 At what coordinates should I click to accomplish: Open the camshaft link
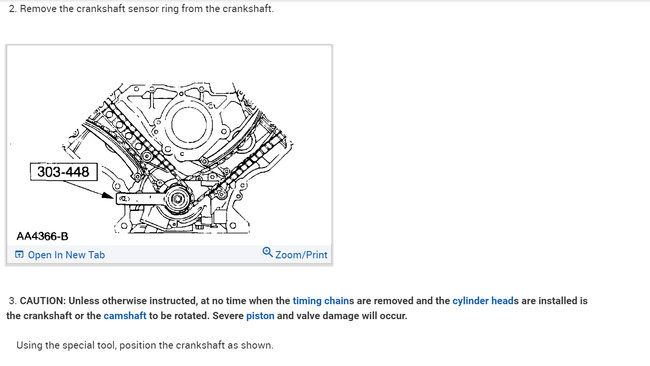[125, 316]
